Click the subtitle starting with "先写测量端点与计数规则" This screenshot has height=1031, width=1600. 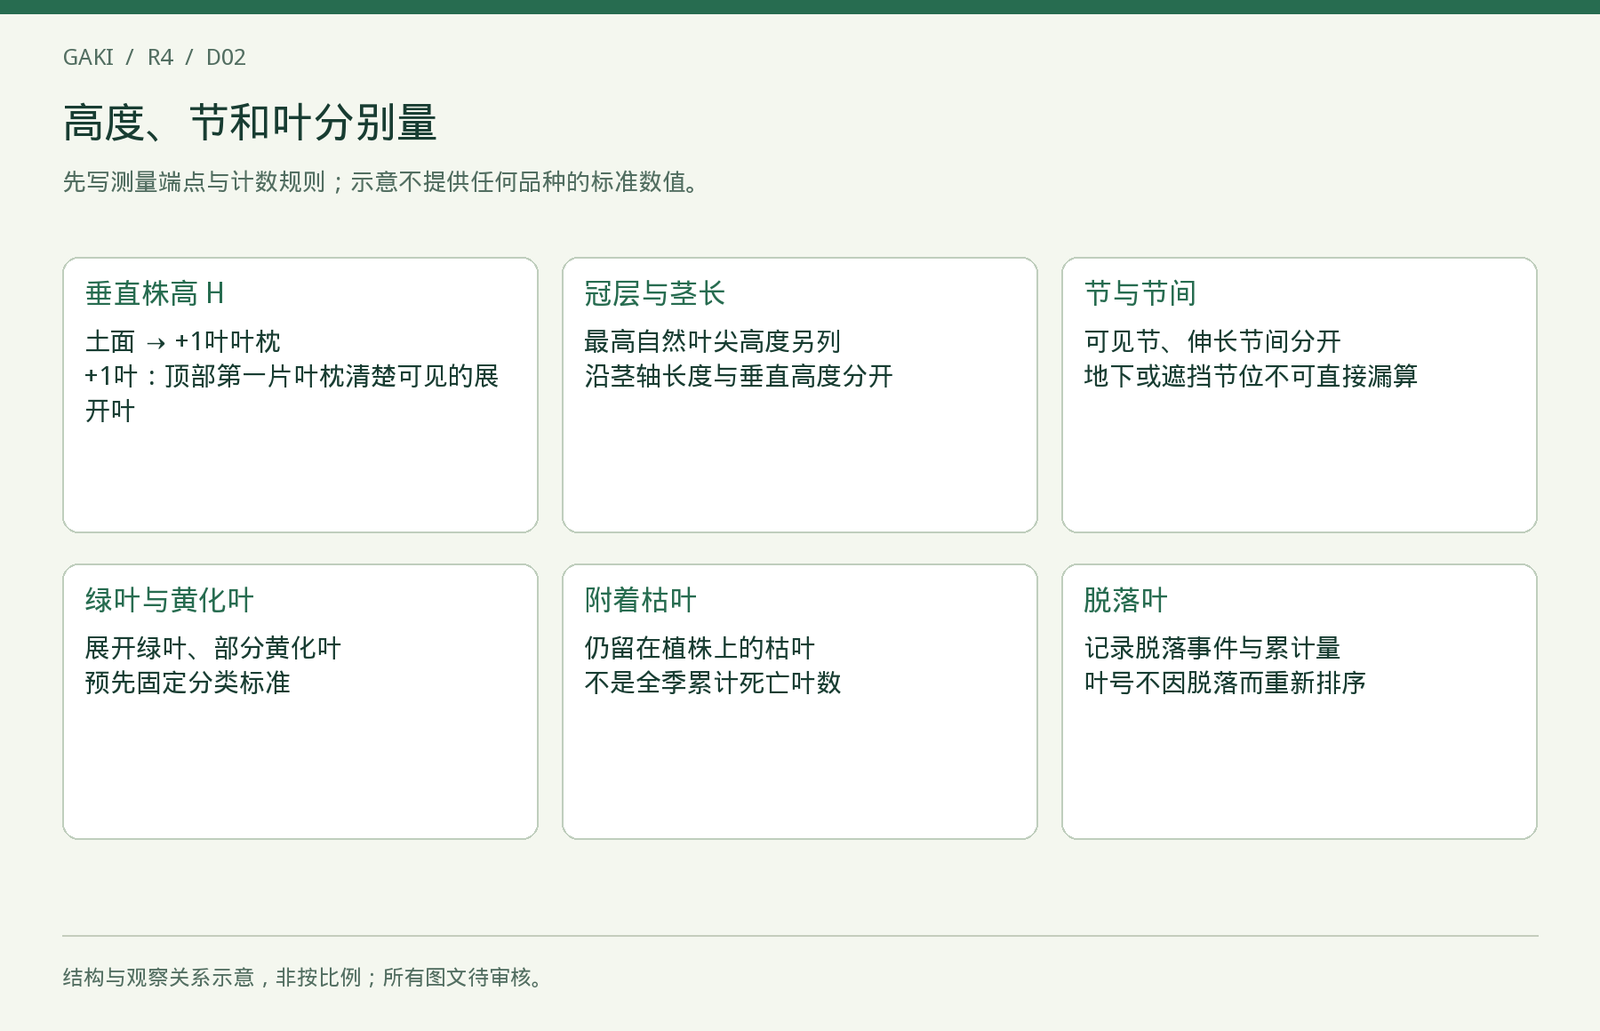tap(380, 182)
